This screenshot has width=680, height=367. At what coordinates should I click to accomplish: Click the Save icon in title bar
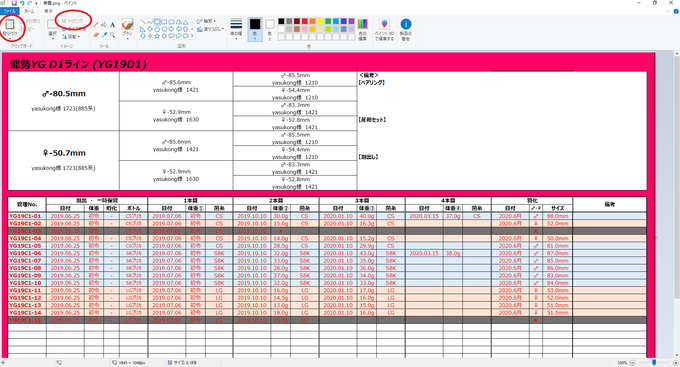(14, 3)
